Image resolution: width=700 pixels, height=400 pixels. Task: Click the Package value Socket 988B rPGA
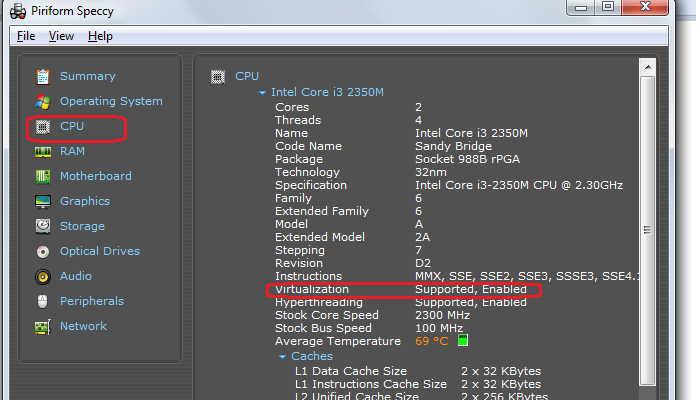467,159
